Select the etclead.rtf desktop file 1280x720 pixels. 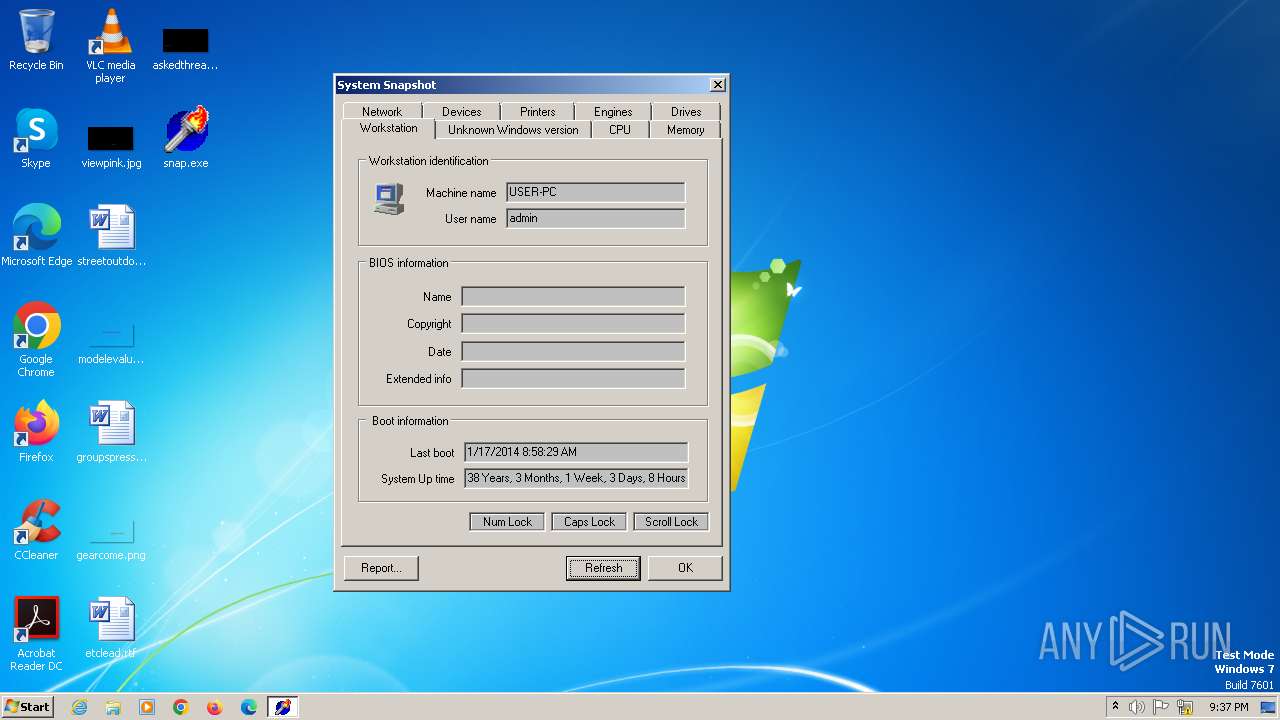pyautogui.click(x=111, y=628)
